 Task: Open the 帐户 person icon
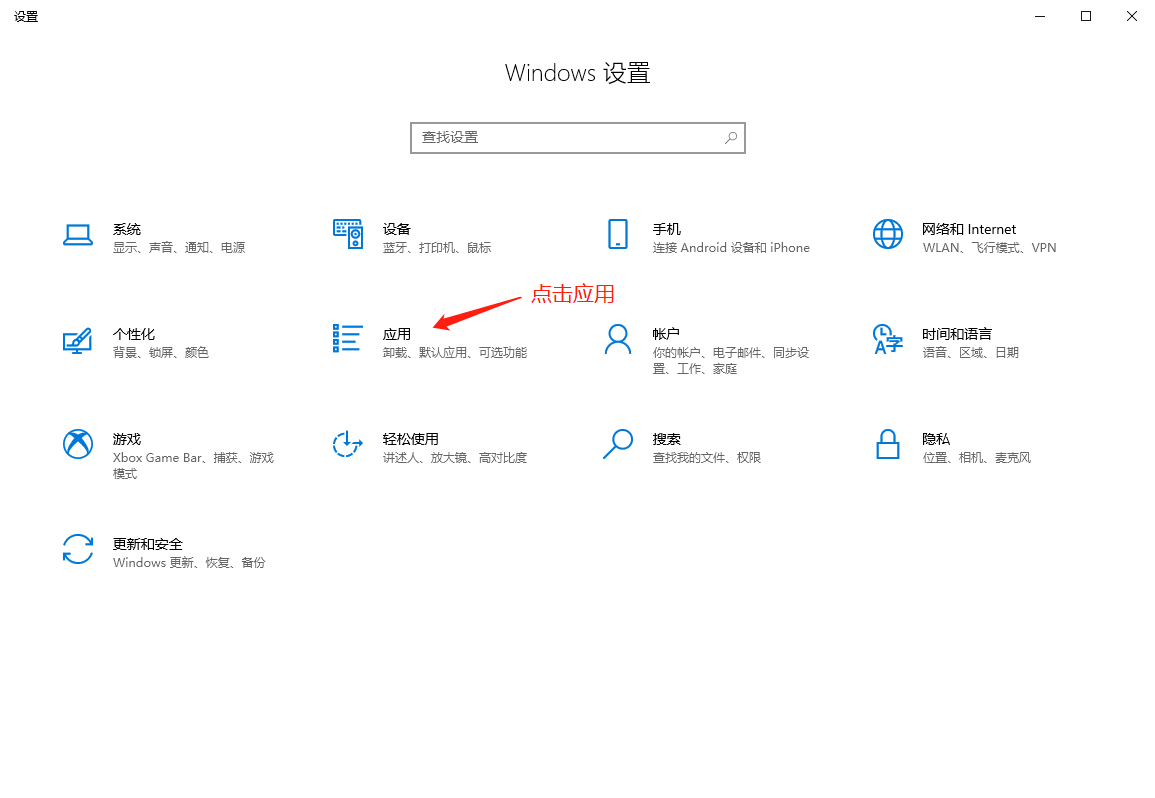point(618,340)
